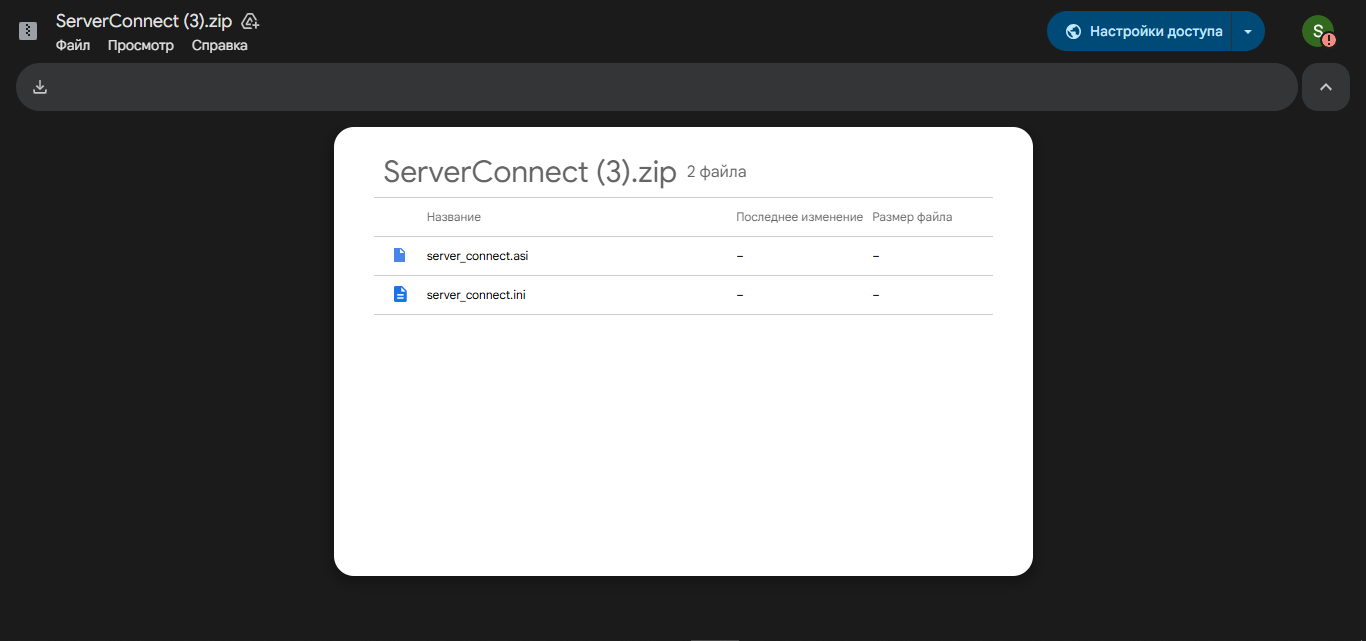The width and height of the screenshot is (1366, 641).
Task: Open the server_connect.ini file name
Action: click(x=476, y=295)
